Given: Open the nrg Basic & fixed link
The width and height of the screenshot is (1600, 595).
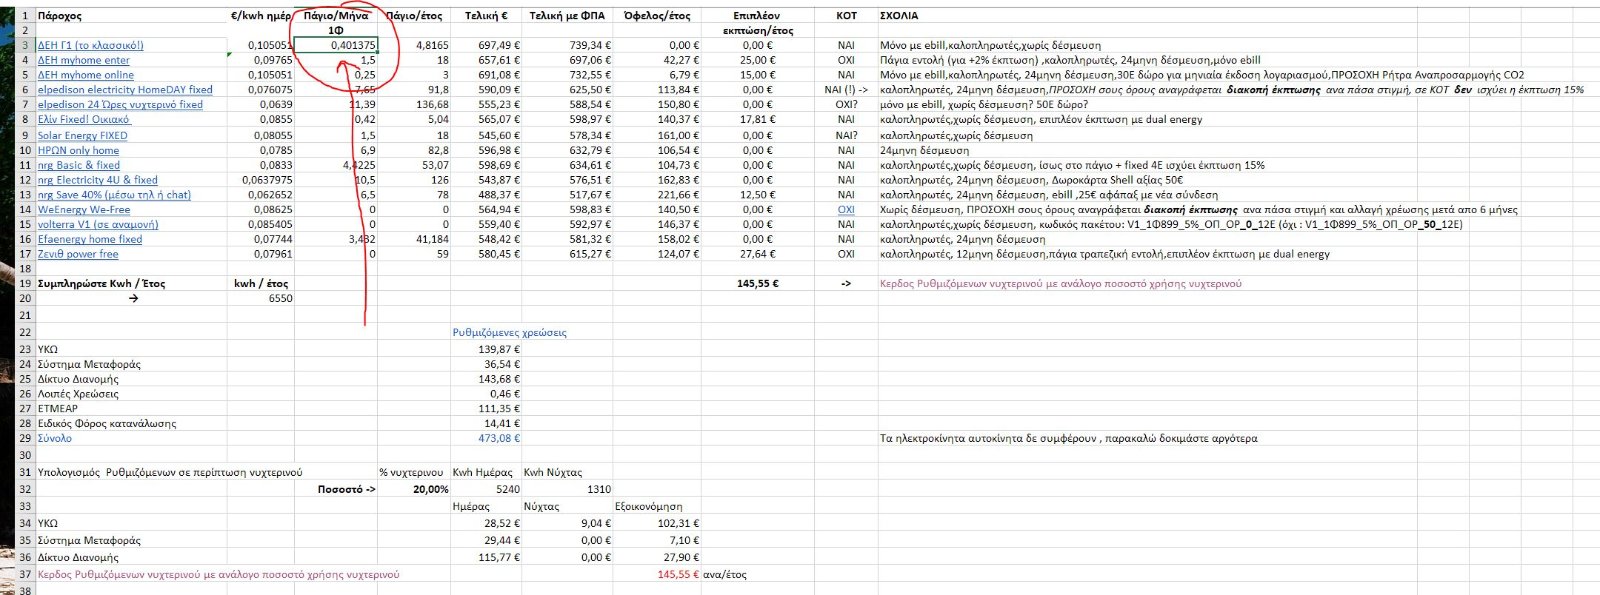Looking at the screenshot, I should (x=78, y=166).
